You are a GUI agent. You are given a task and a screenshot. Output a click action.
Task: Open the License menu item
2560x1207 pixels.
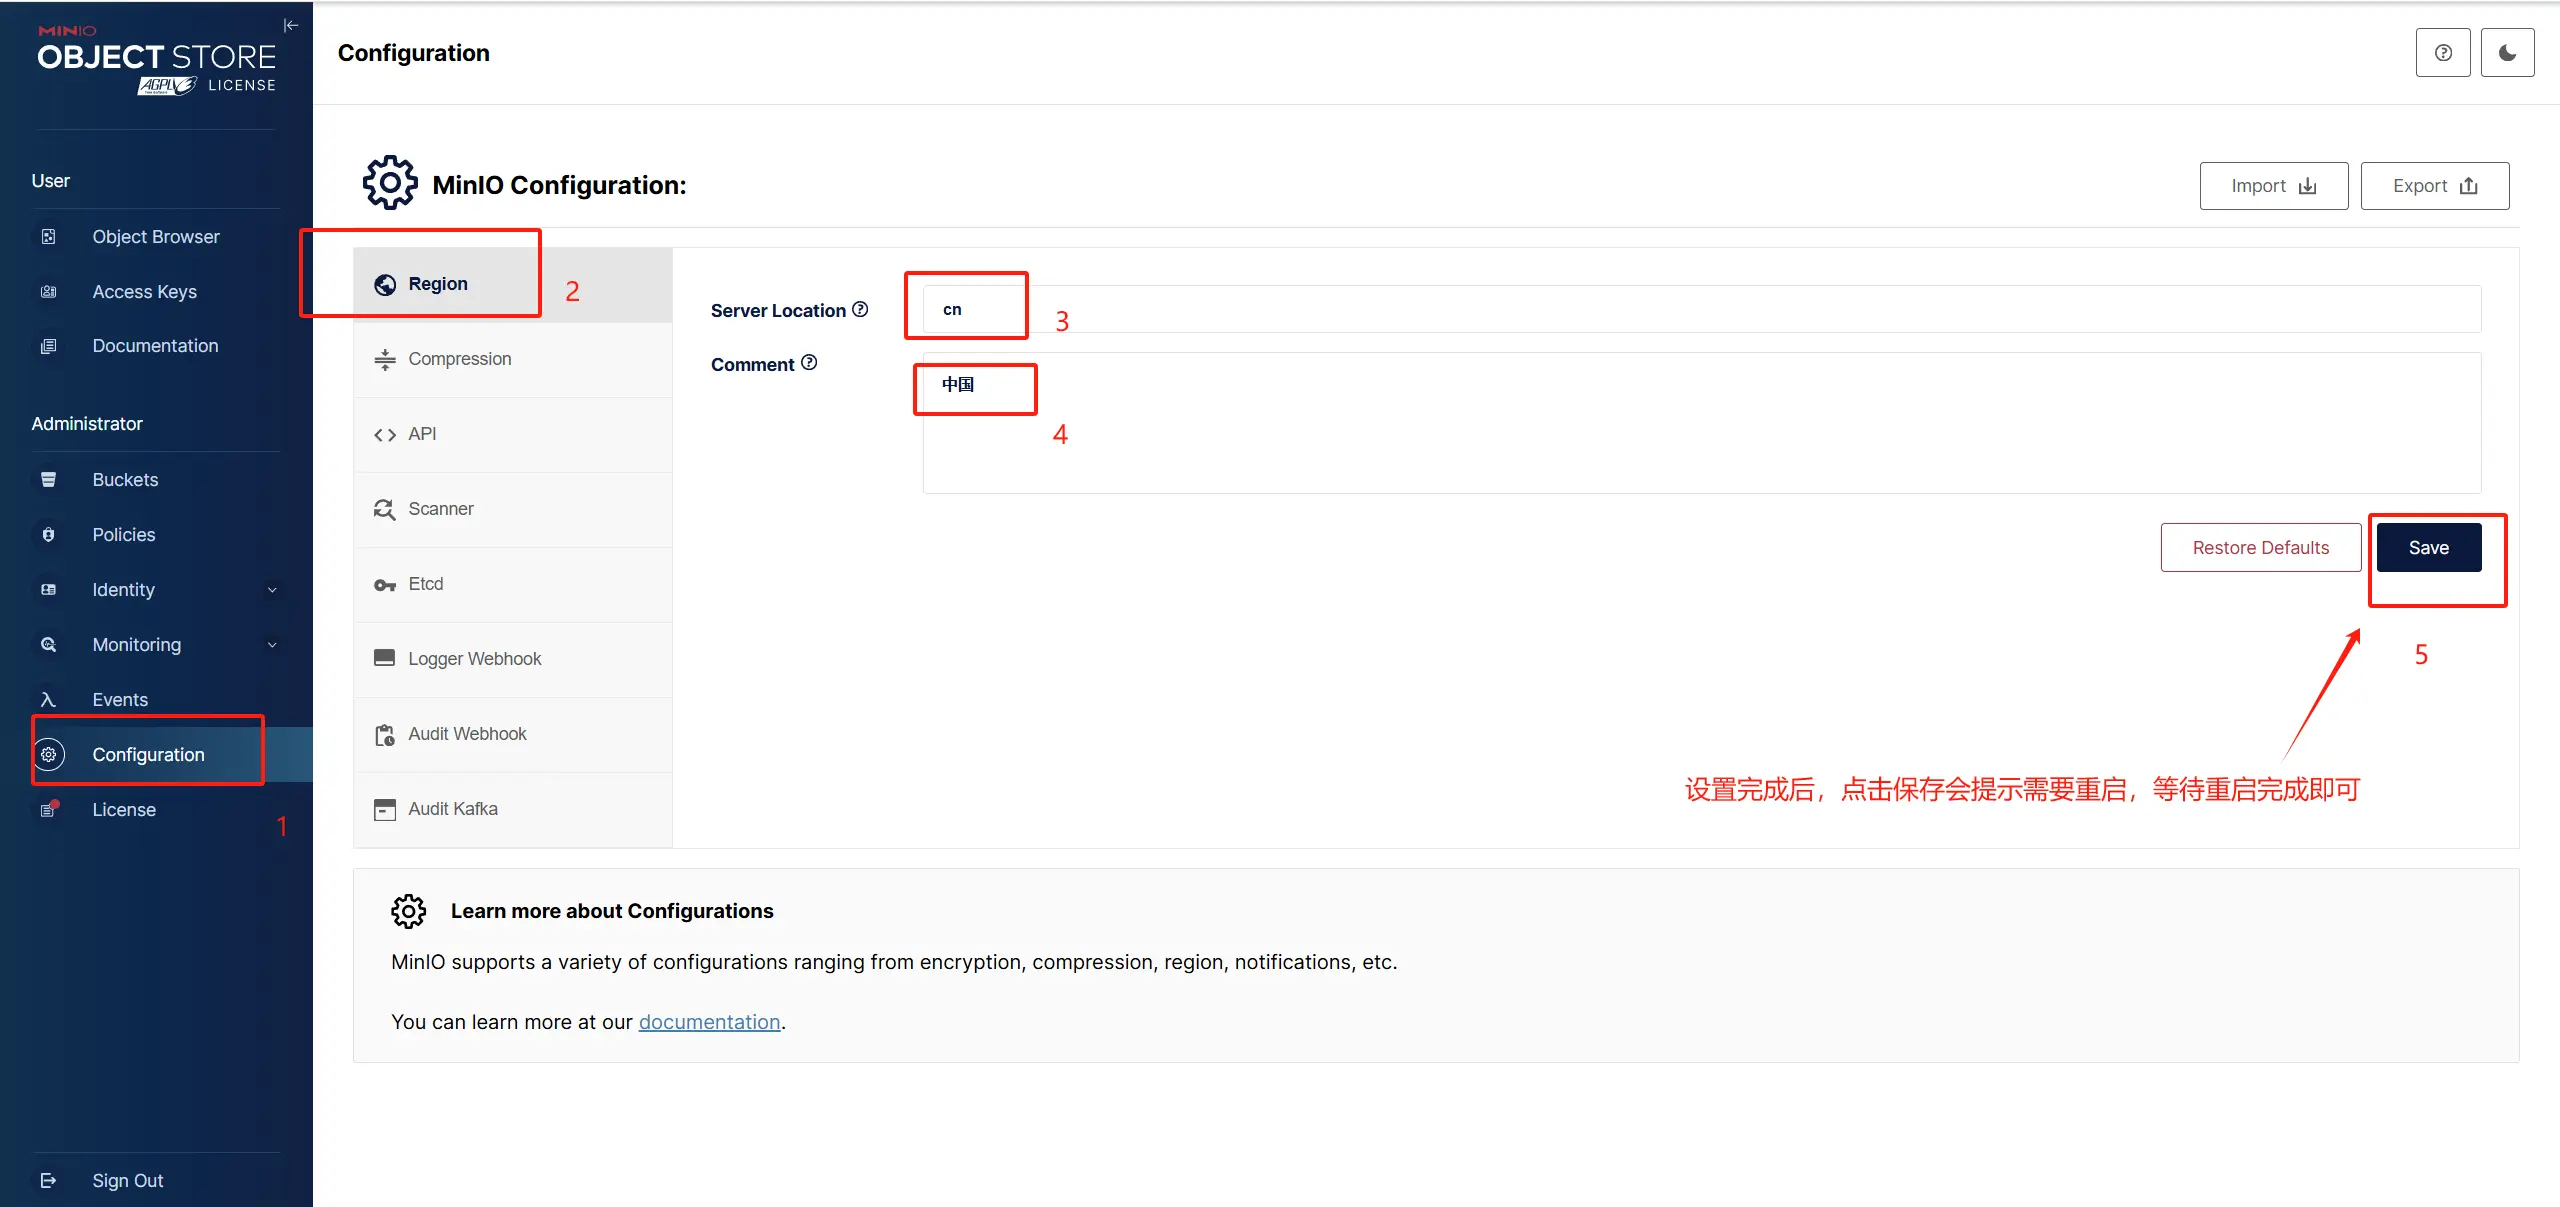tap(156, 810)
